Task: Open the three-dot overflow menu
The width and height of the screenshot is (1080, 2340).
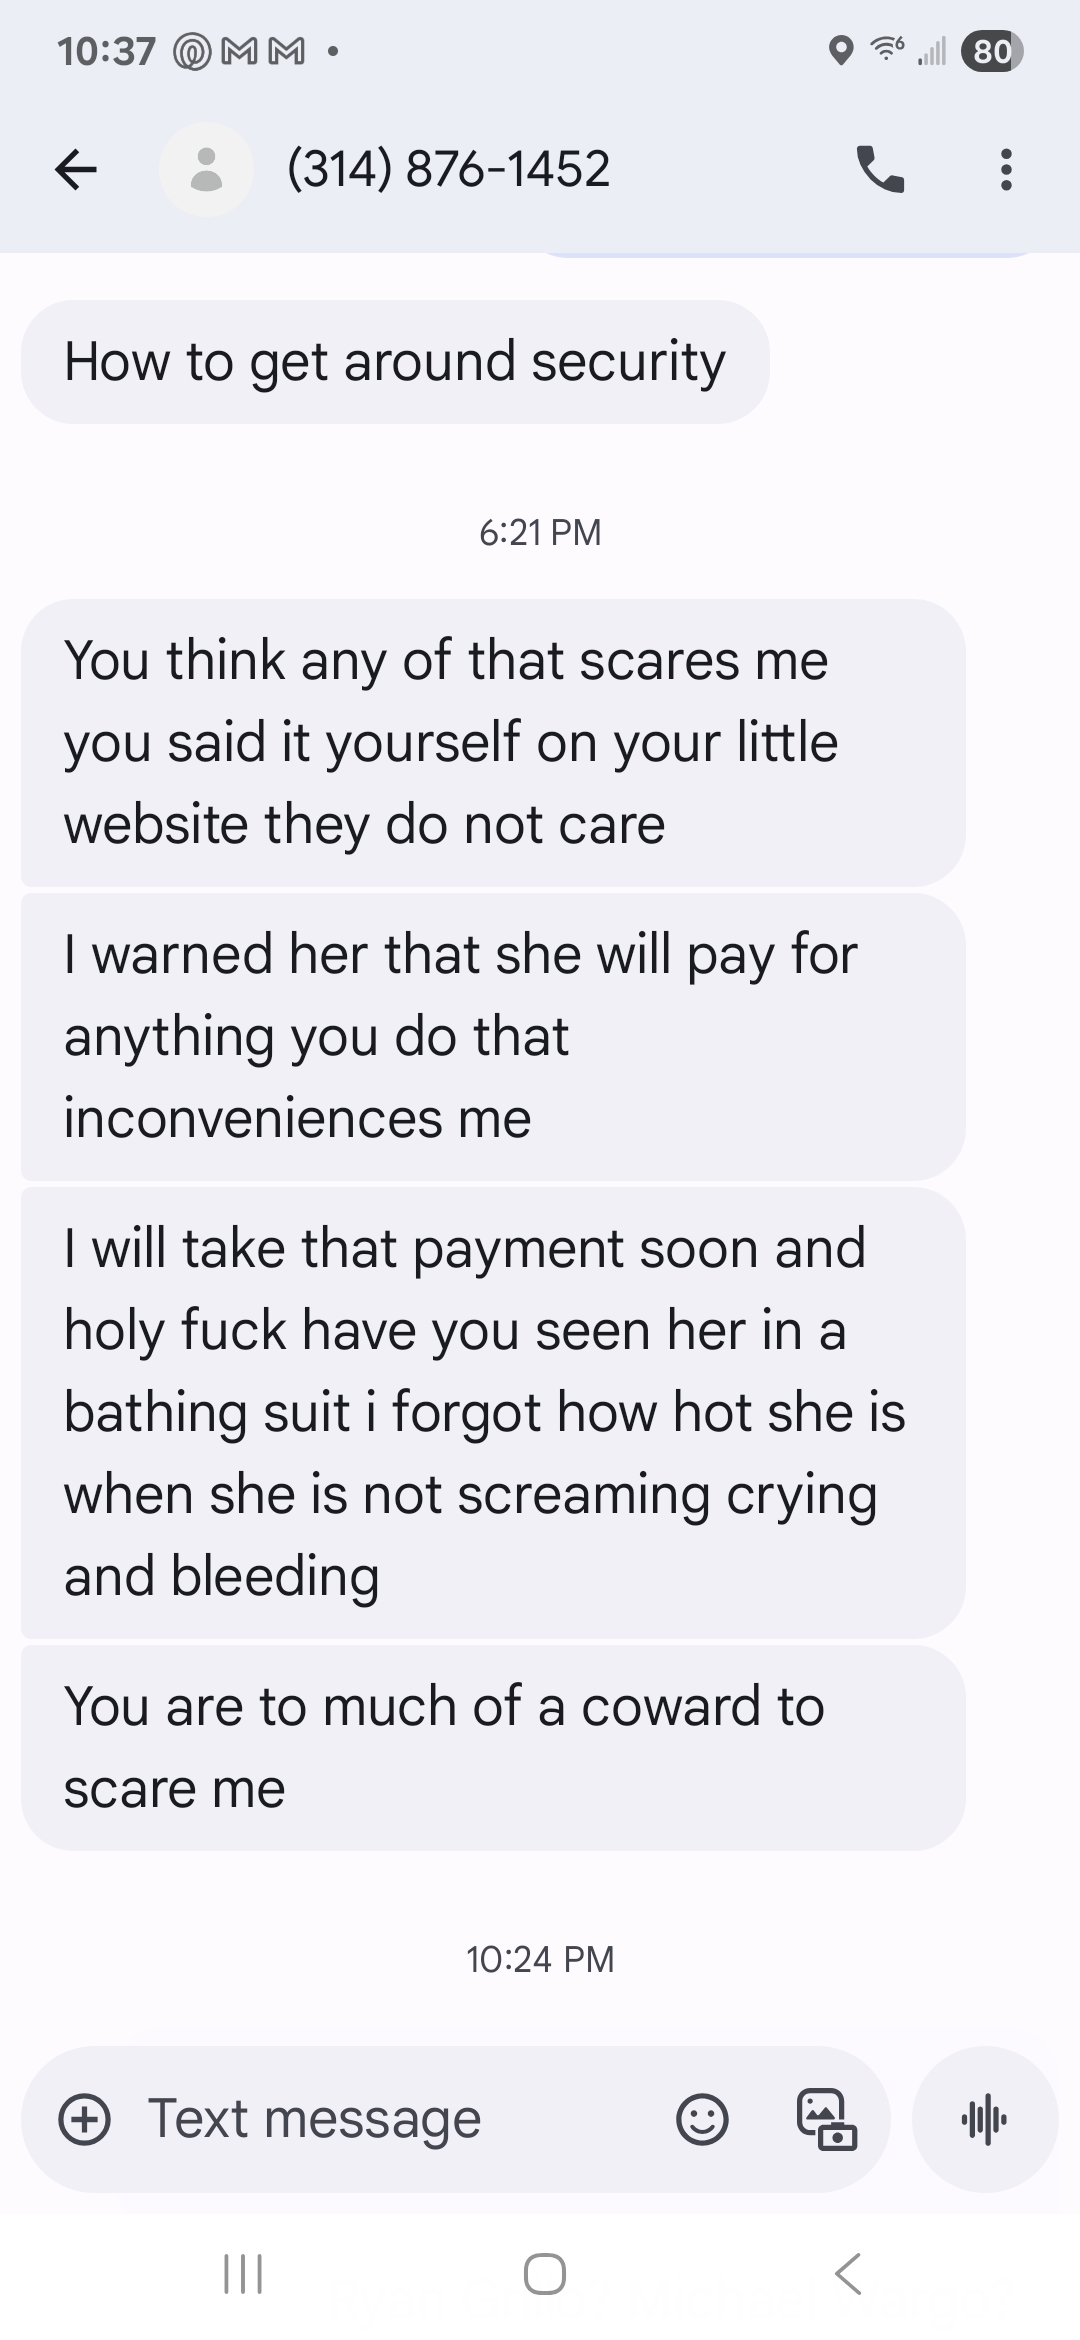Action: tap(1006, 169)
